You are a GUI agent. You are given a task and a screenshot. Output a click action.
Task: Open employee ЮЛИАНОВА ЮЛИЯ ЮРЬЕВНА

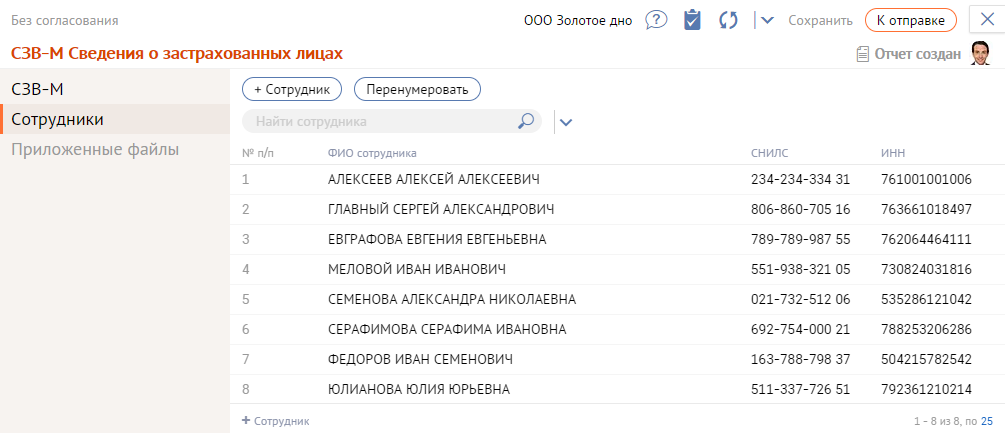(x=419, y=389)
